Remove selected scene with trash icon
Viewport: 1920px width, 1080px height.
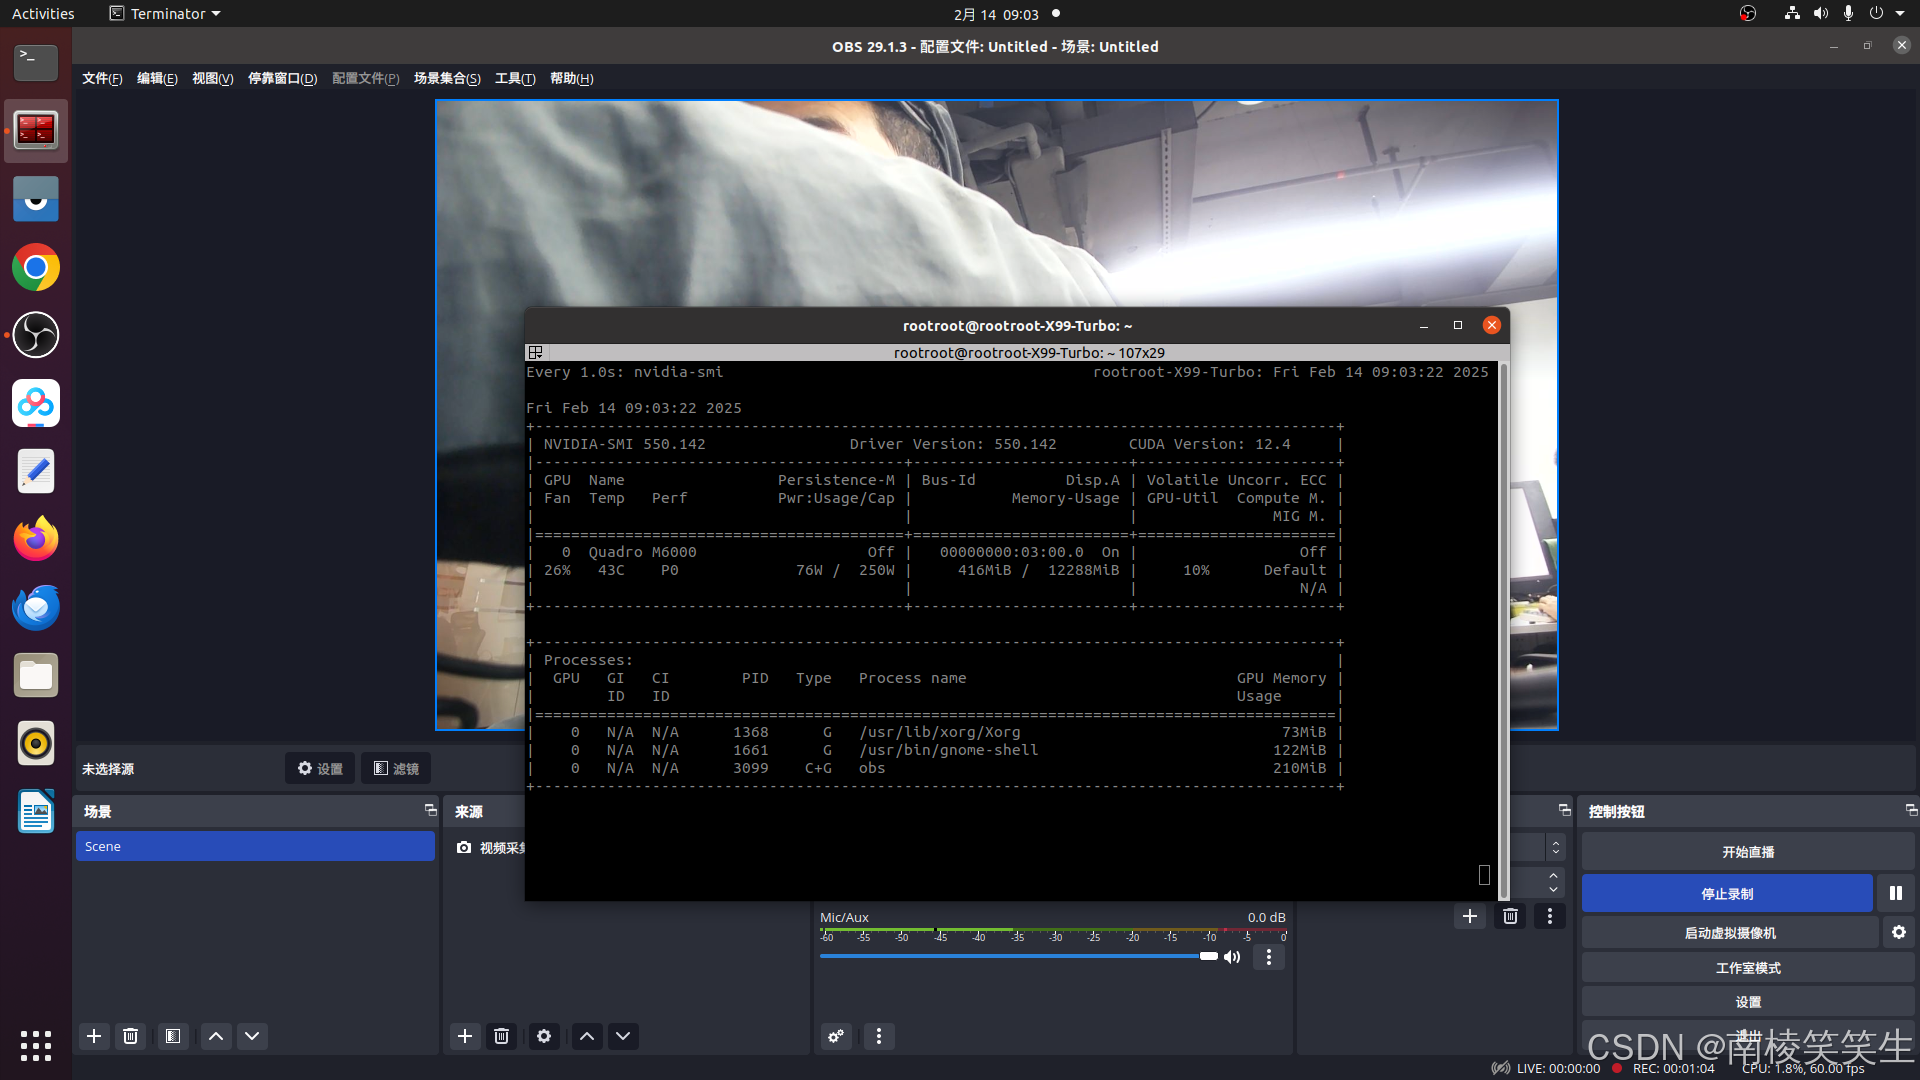tap(130, 1036)
